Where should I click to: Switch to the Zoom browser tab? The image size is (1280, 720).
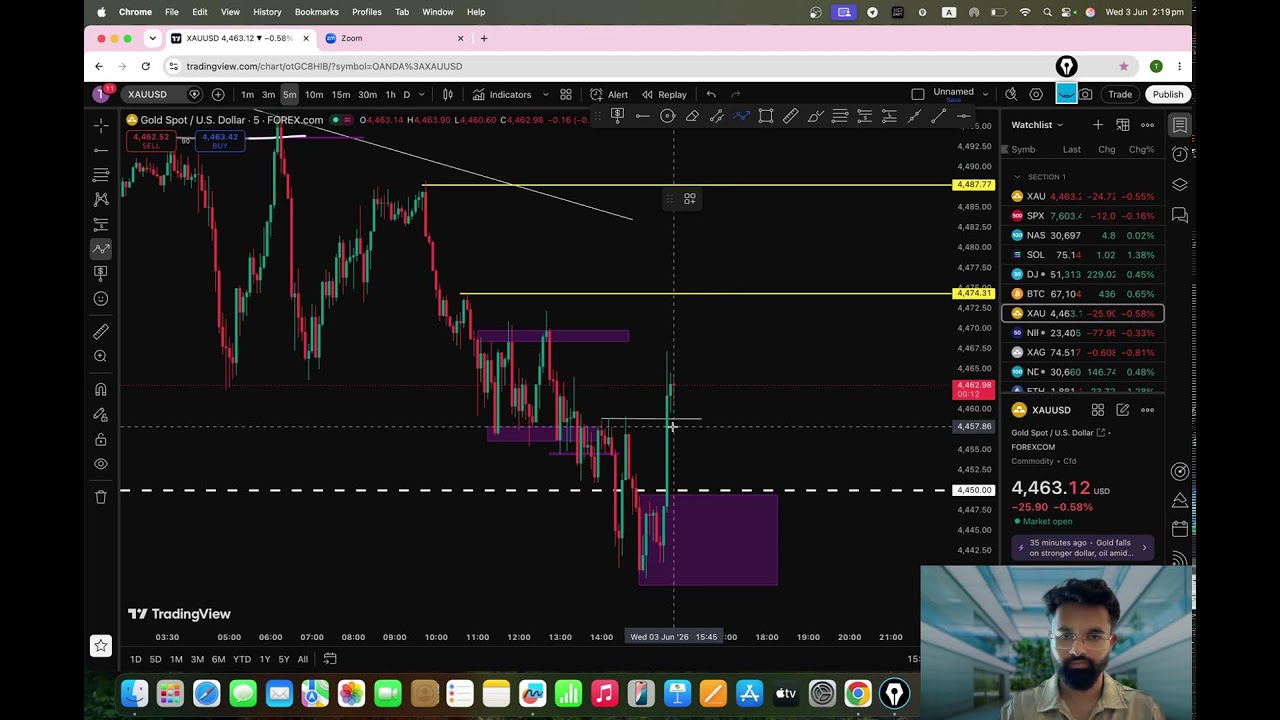[x=395, y=38]
